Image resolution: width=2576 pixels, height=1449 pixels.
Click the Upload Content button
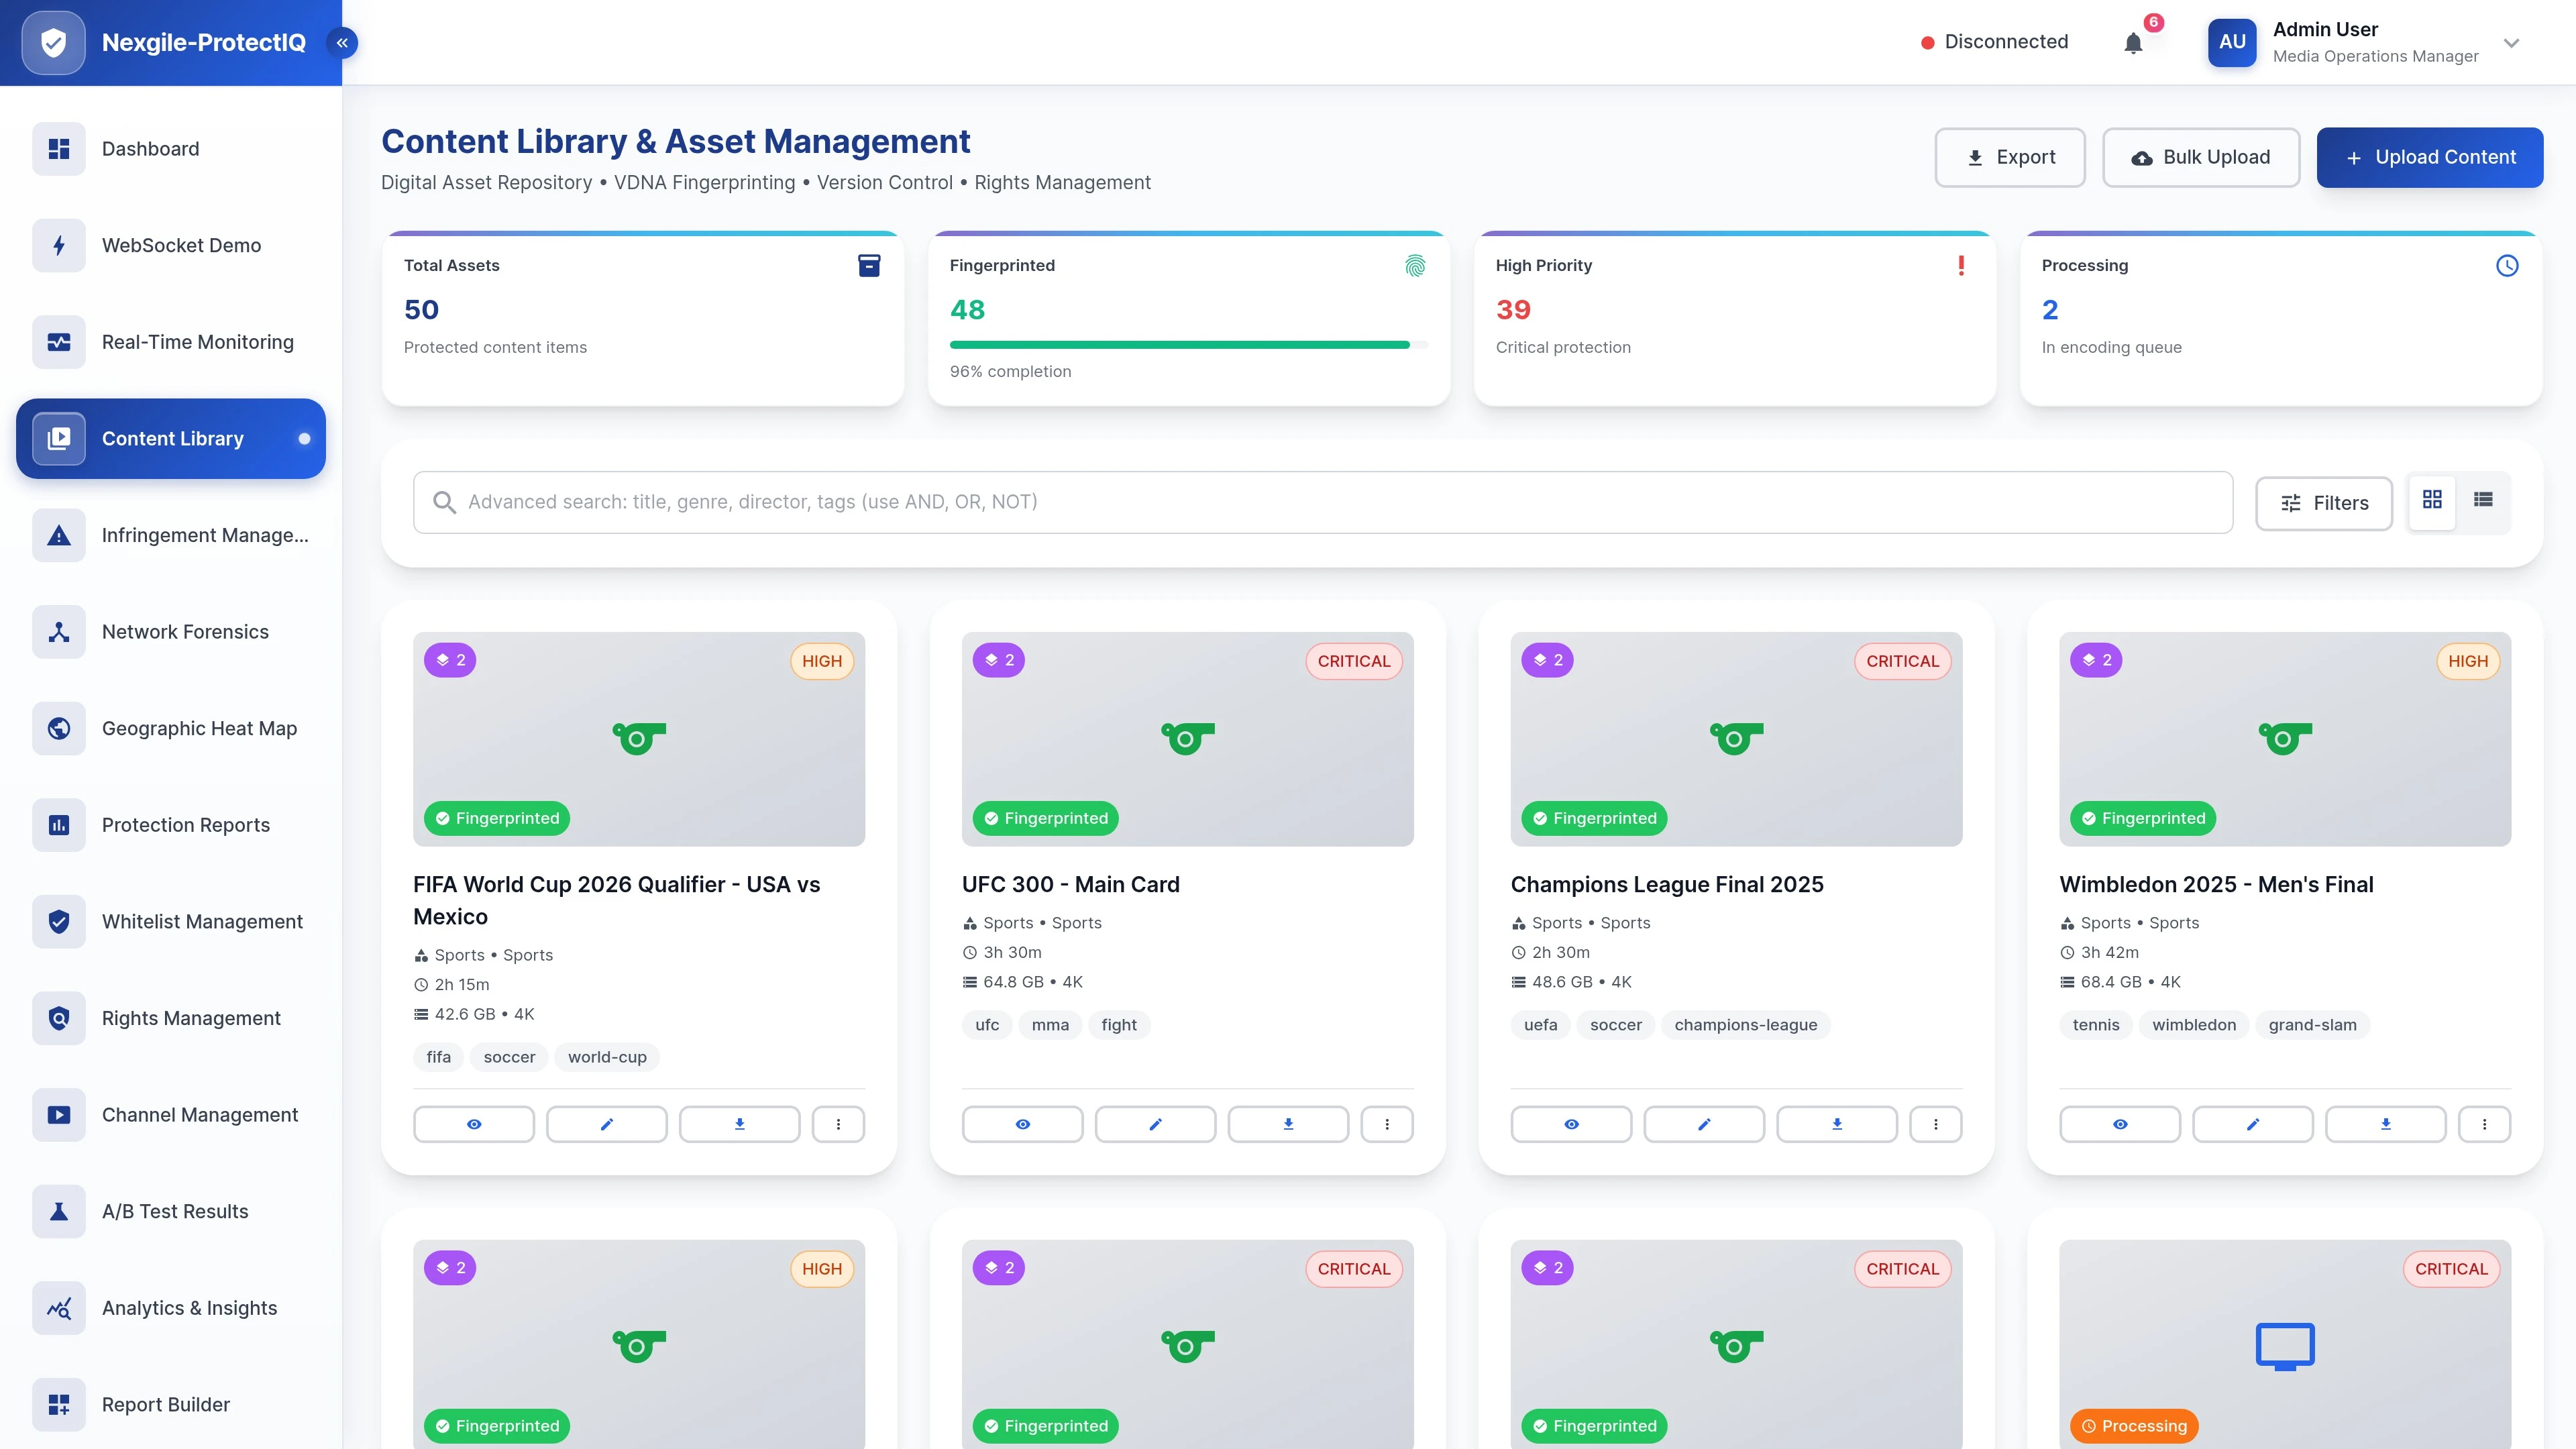[2429, 157]
